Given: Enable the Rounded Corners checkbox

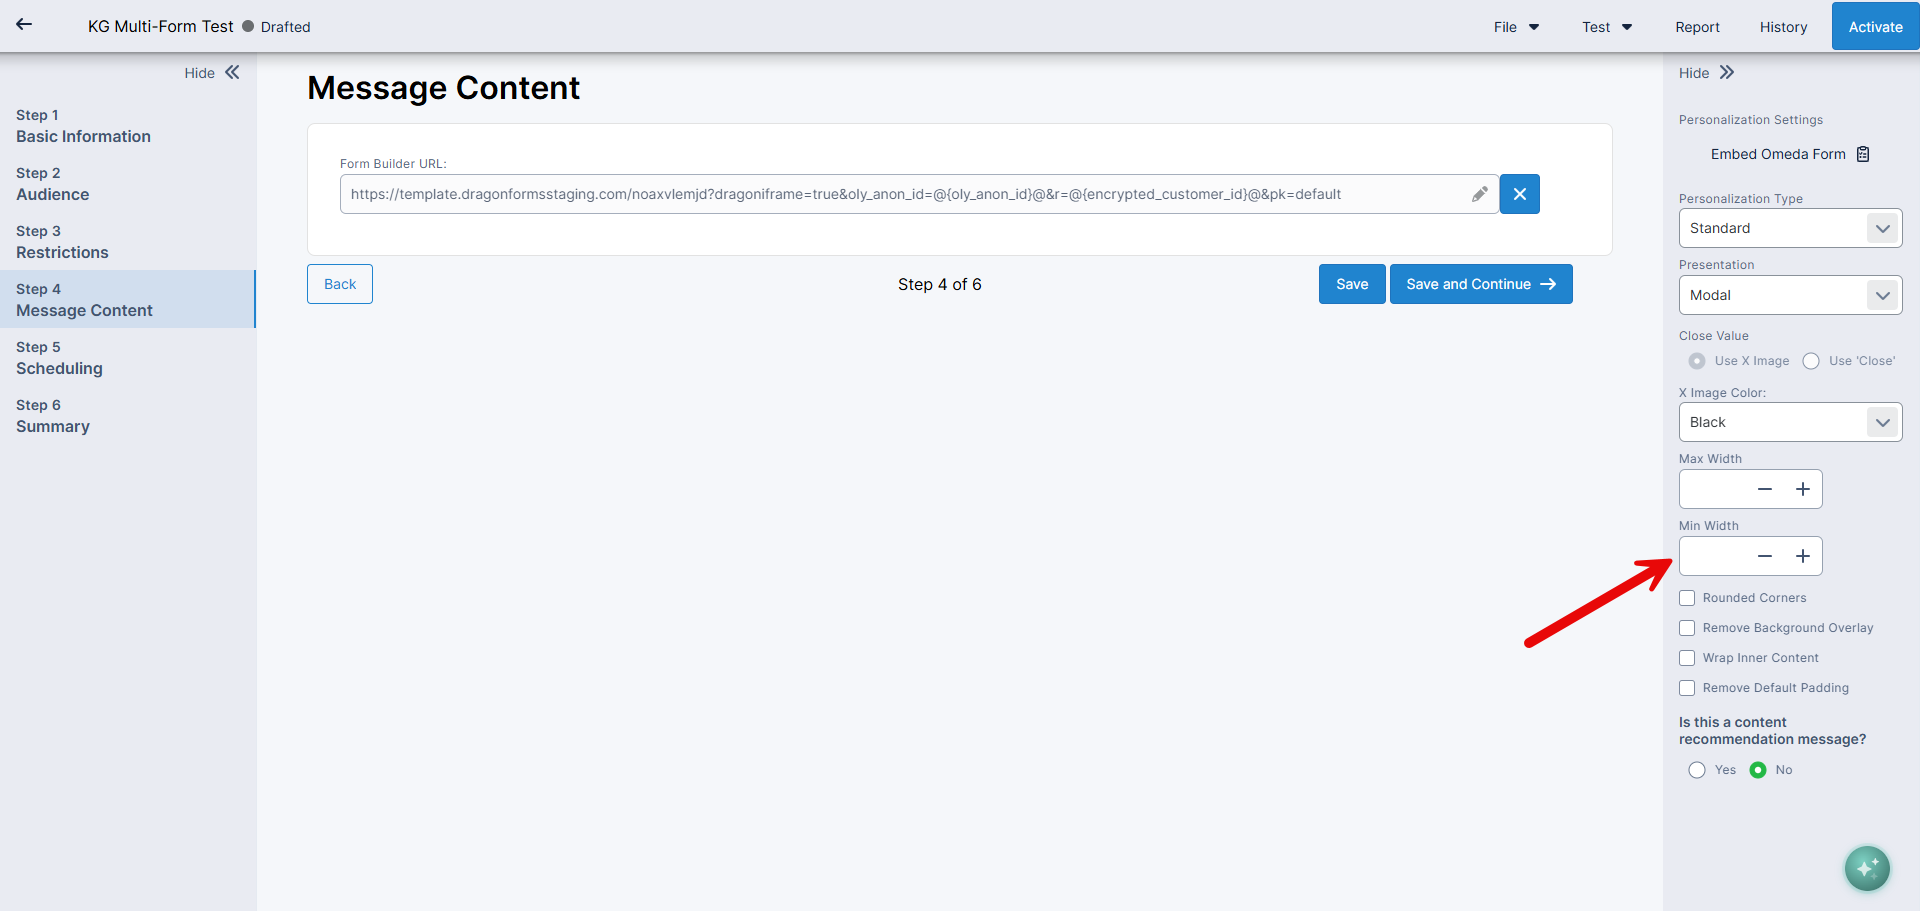Looking at the screenshot, I should tap(1687, 598).
